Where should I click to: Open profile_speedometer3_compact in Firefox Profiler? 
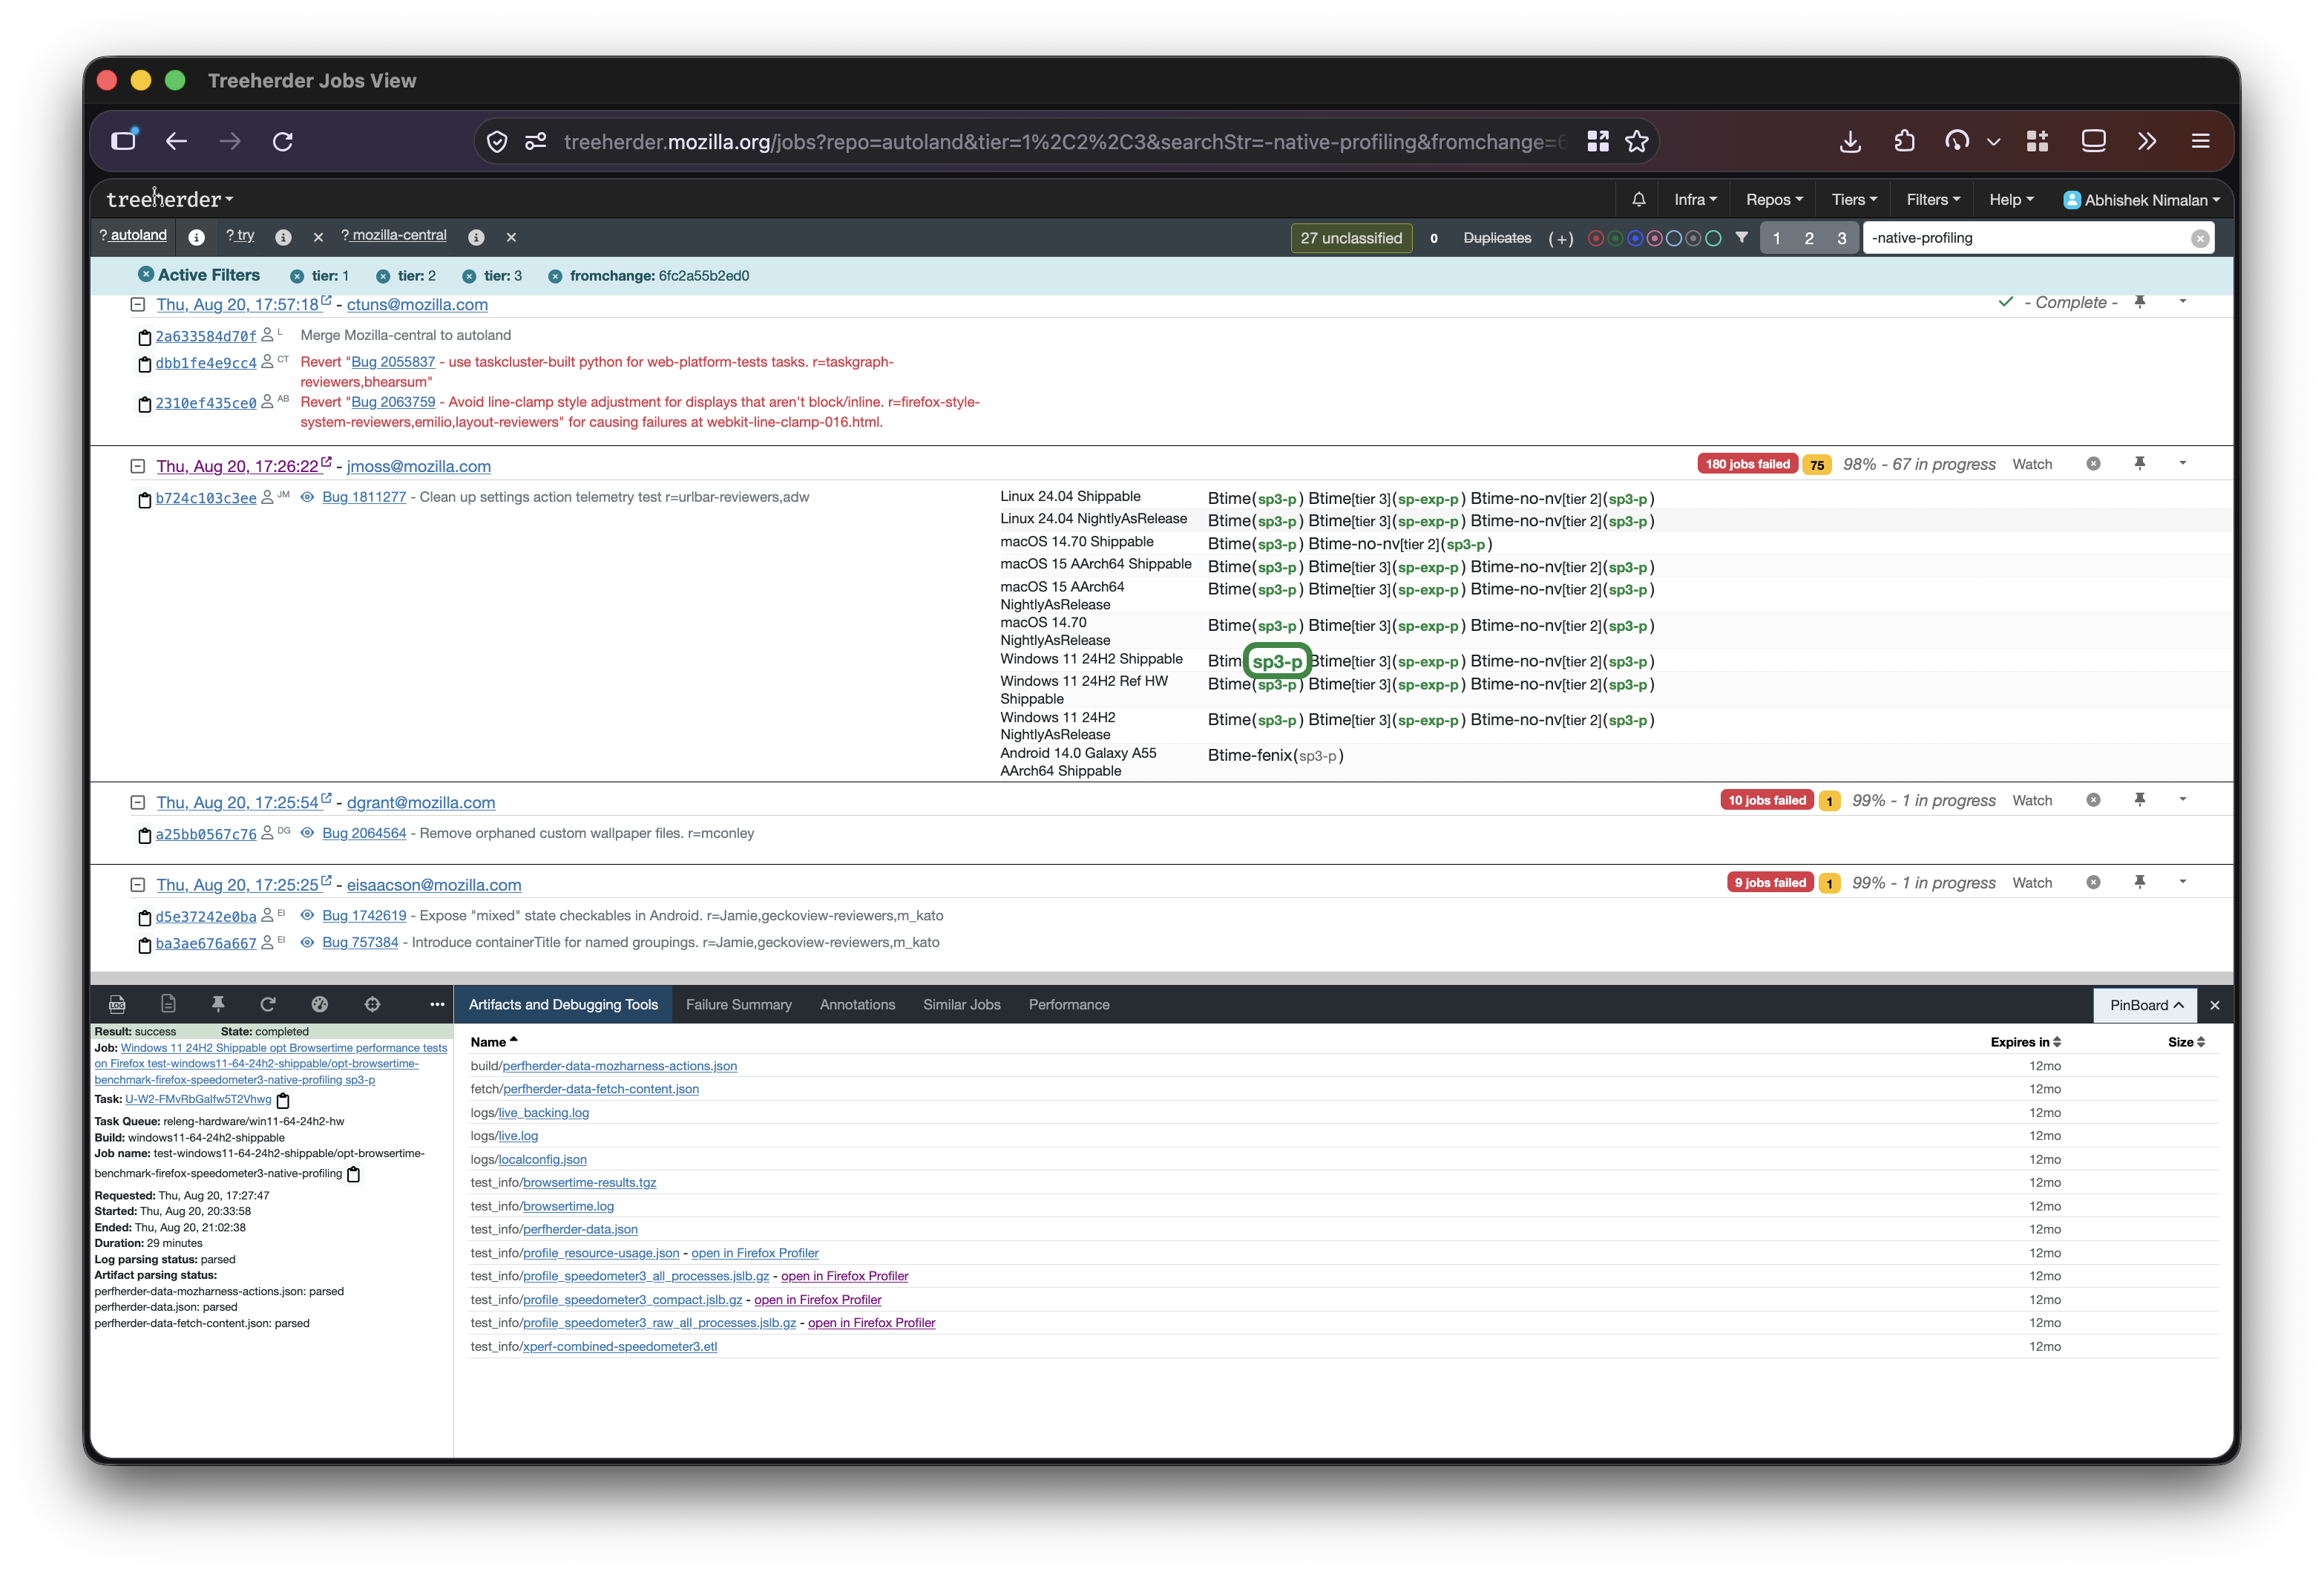pos(817,1299)
